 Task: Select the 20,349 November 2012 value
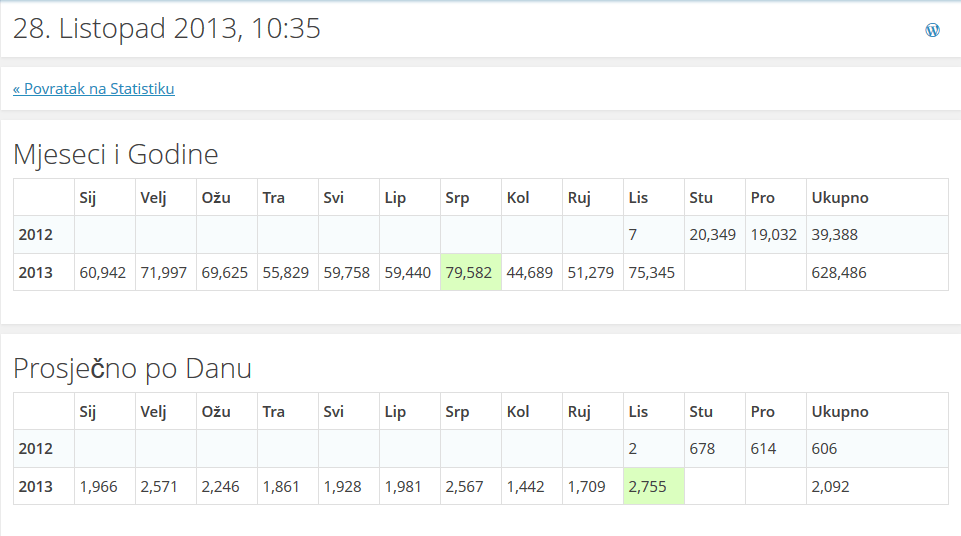point(713,235)
